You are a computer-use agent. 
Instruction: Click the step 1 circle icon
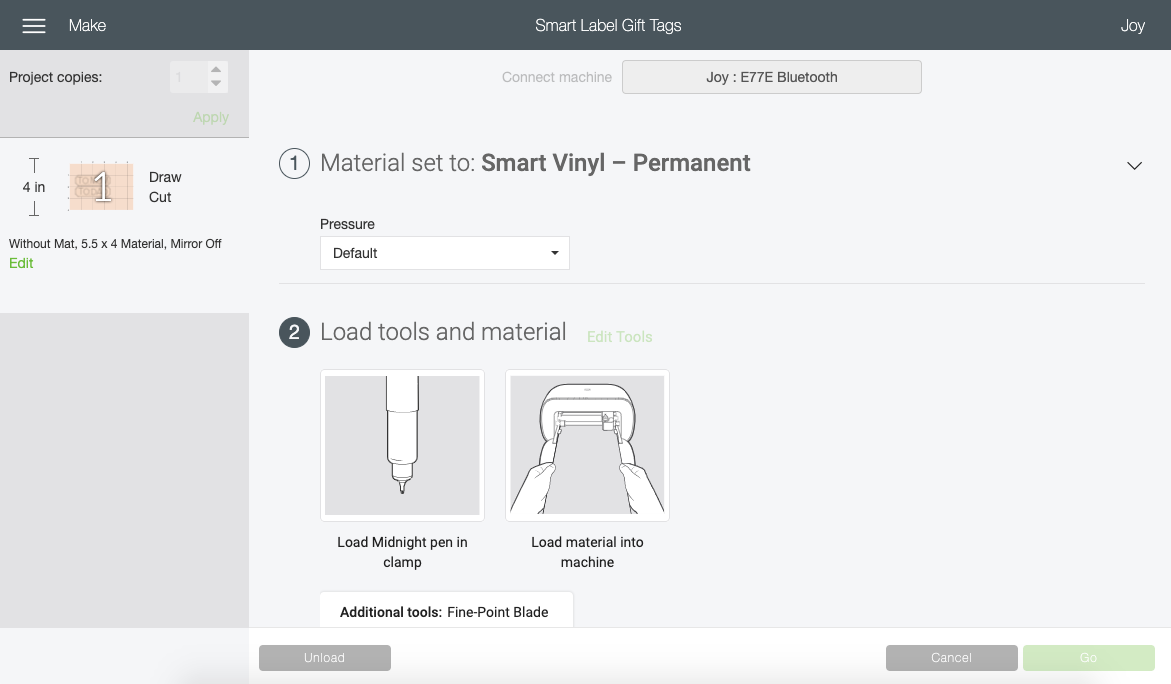pyautogui.click(x=294, y=163)
